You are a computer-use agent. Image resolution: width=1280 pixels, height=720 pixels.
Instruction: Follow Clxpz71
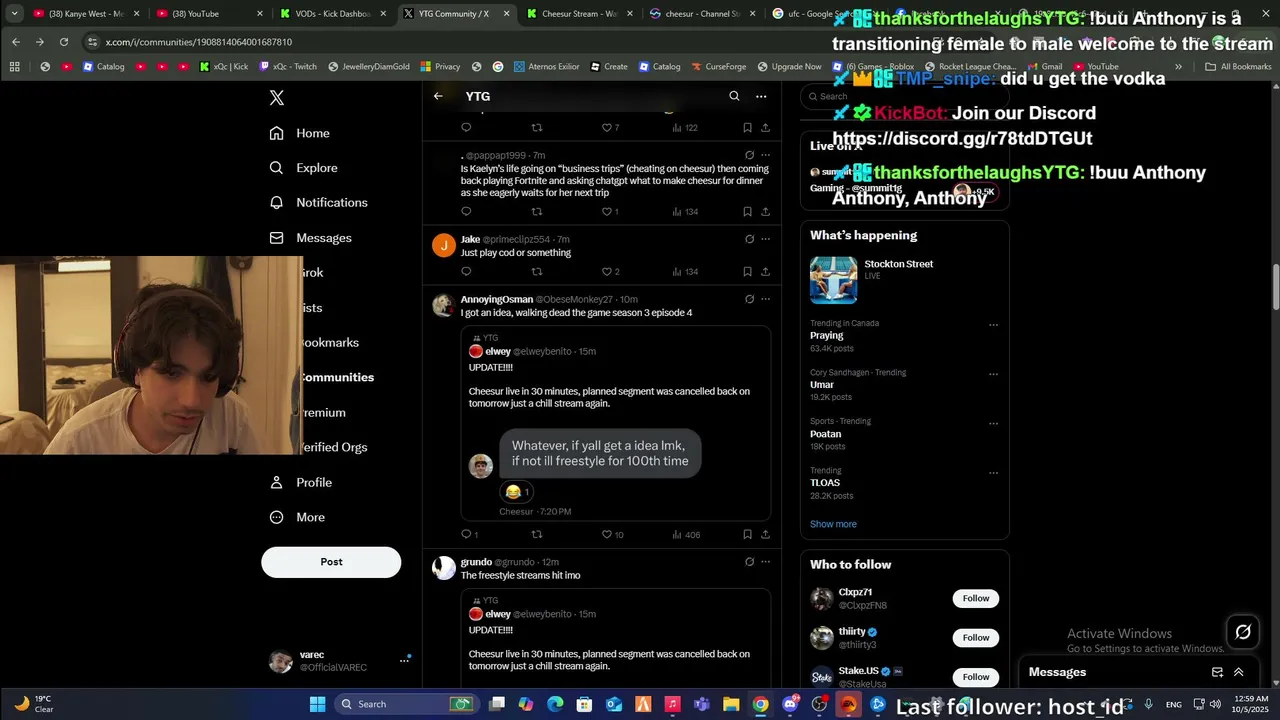tap(976, 598)
